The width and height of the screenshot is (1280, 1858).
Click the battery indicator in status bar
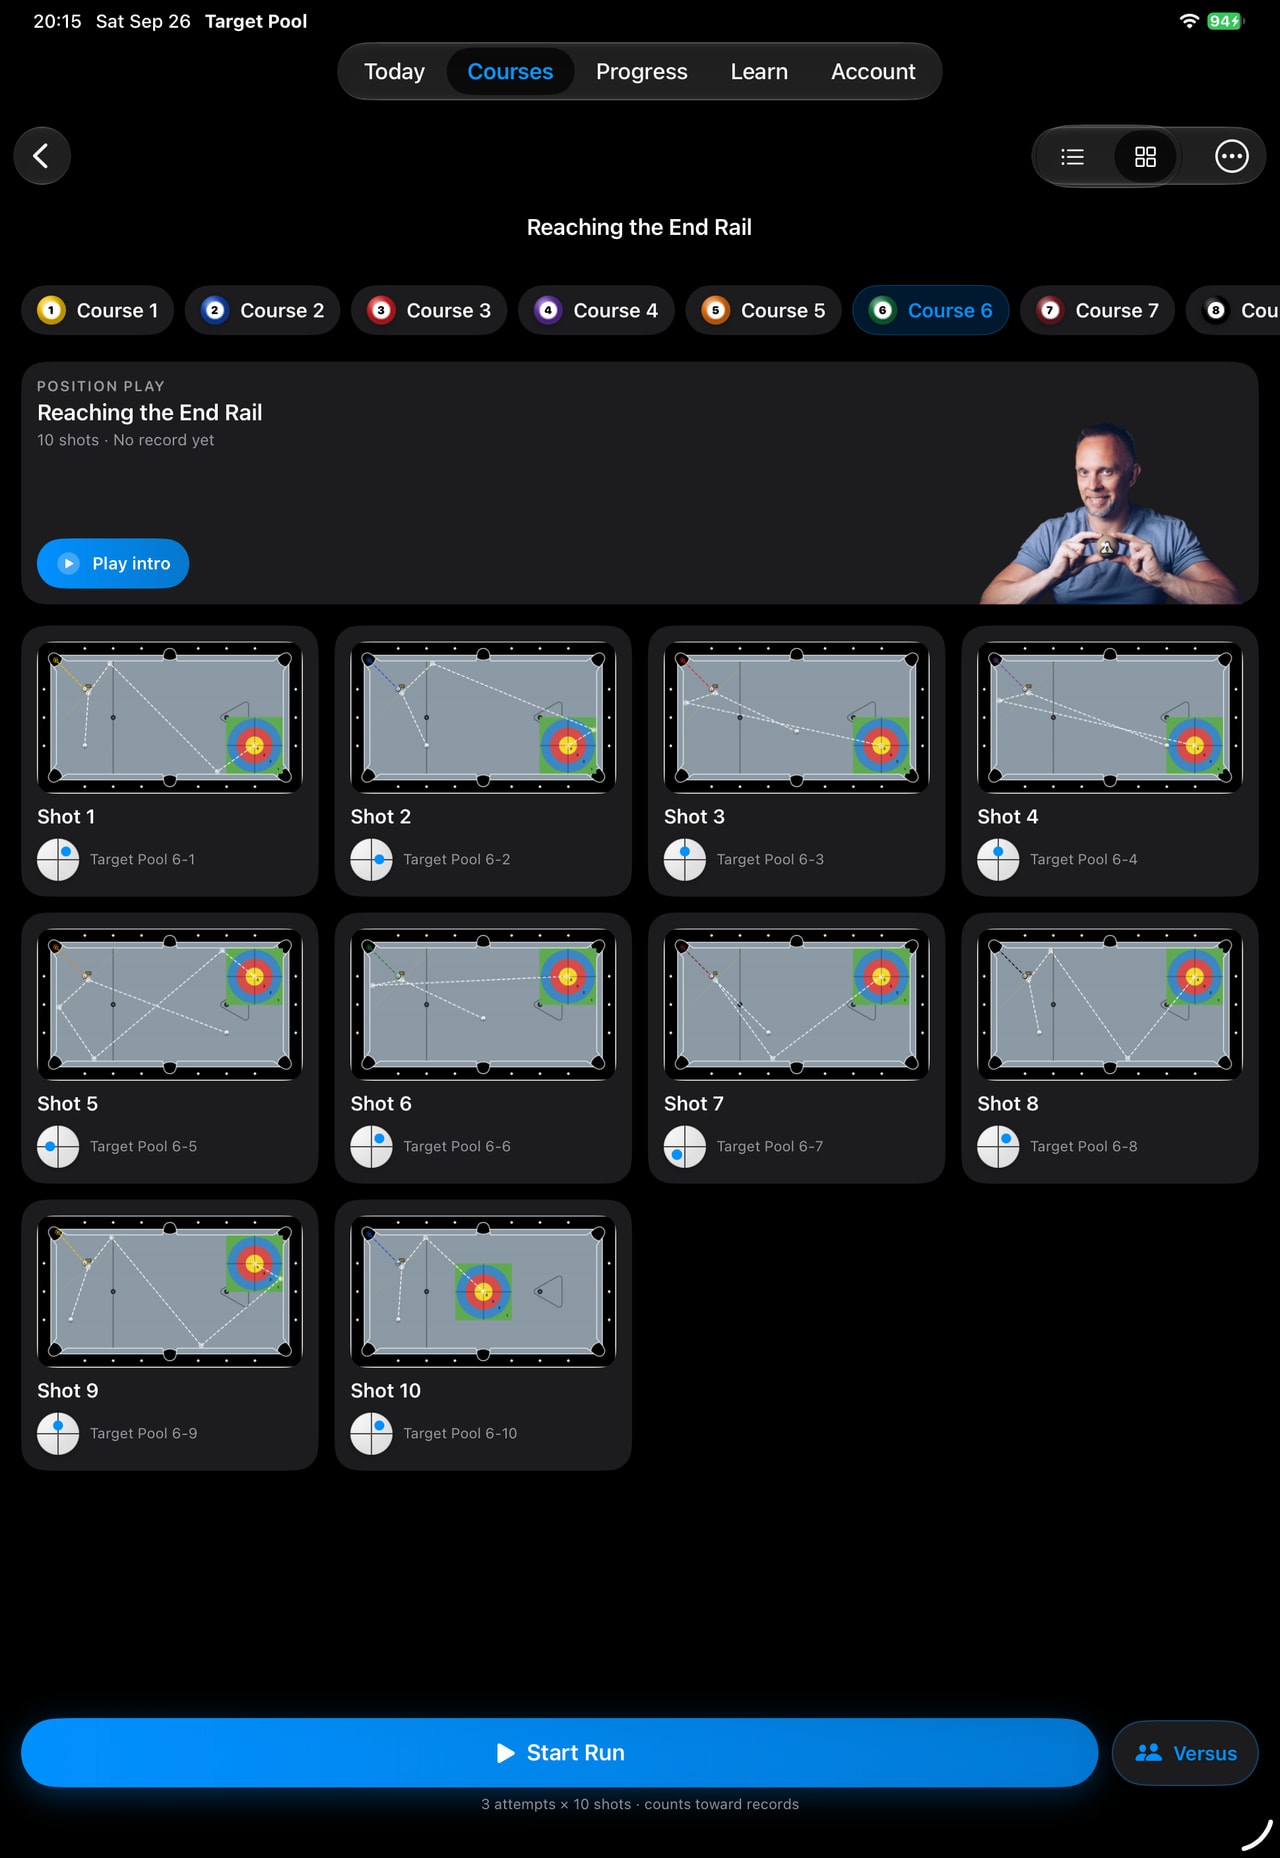tap(1224, 21)
